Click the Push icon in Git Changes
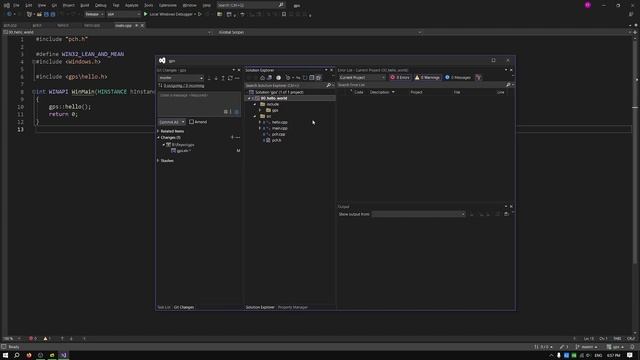Image resolution: width=640 pixels, height=360 pixels. point(223,78)
